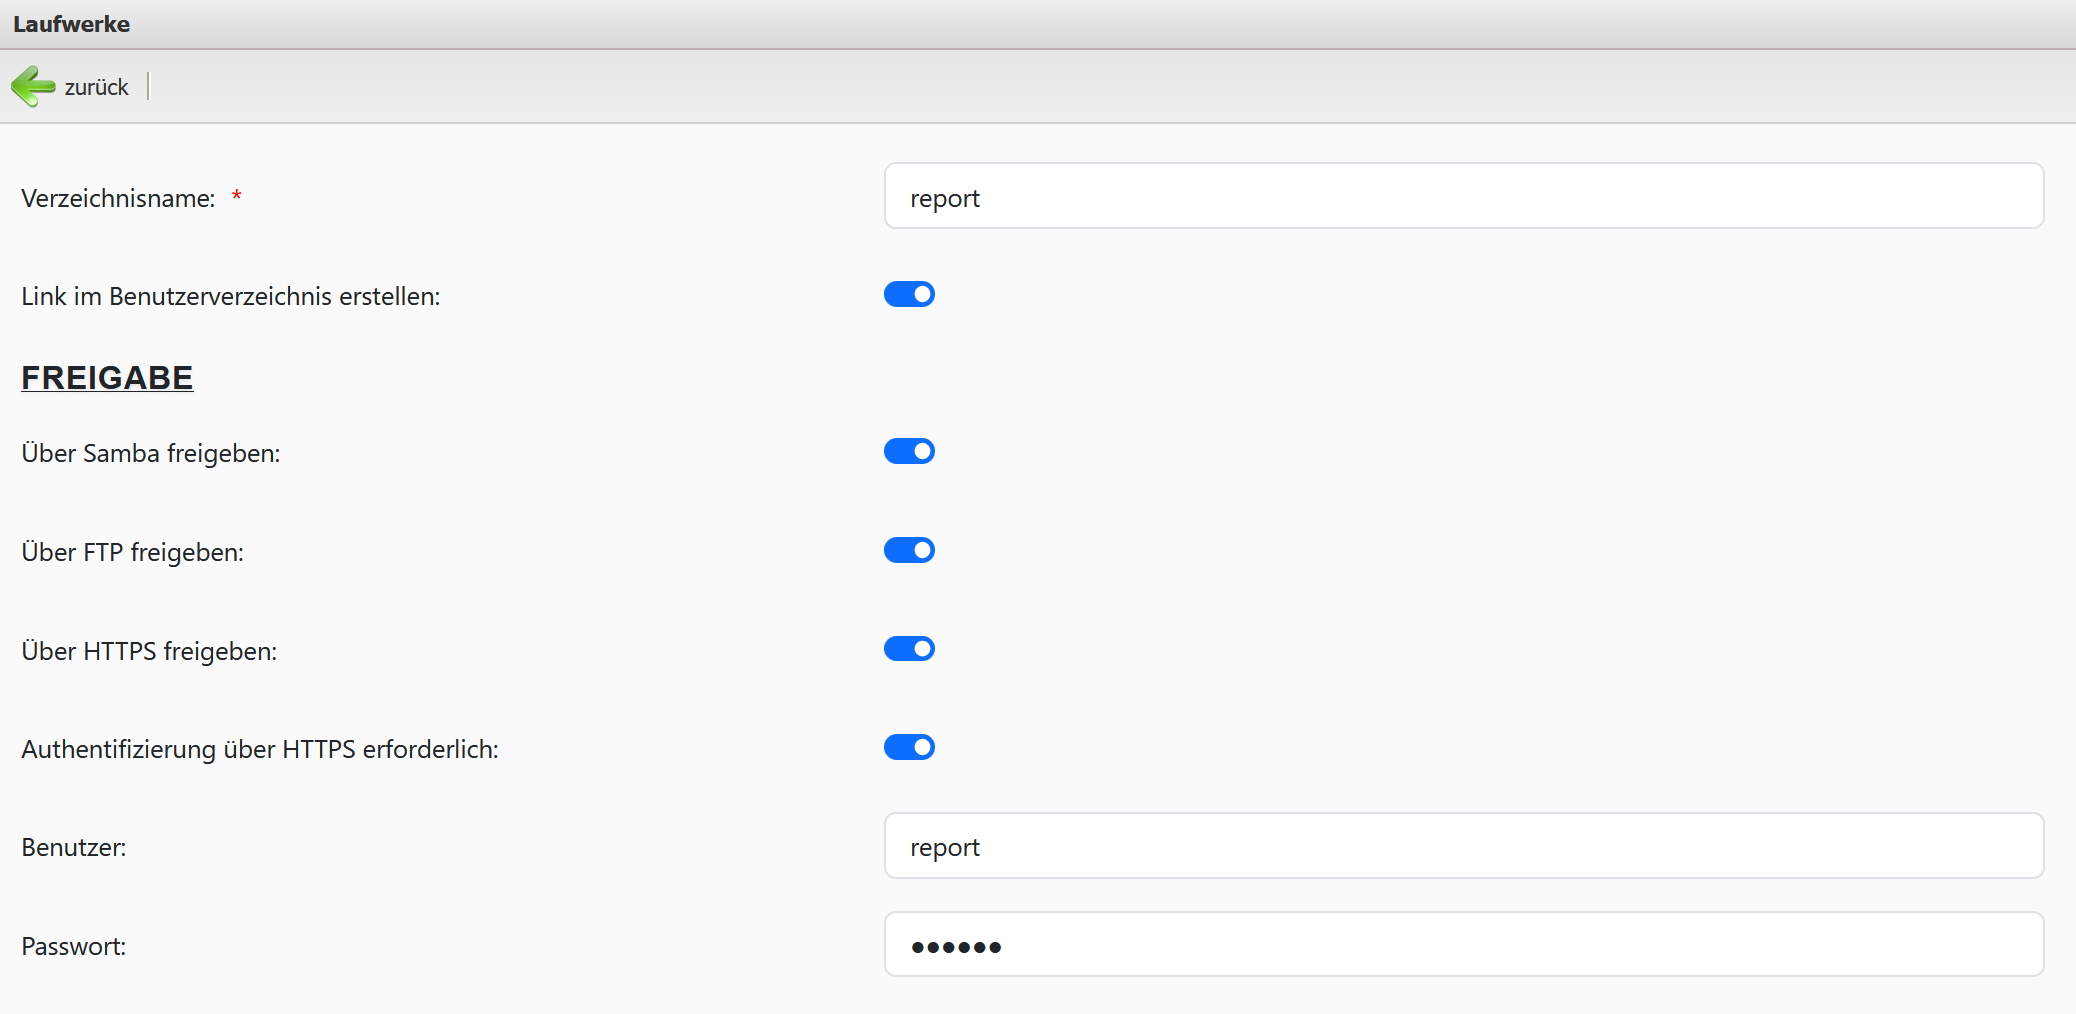Click the "zurück" link text
The image size is (2076, 1014).
click(x=96, y=88)
